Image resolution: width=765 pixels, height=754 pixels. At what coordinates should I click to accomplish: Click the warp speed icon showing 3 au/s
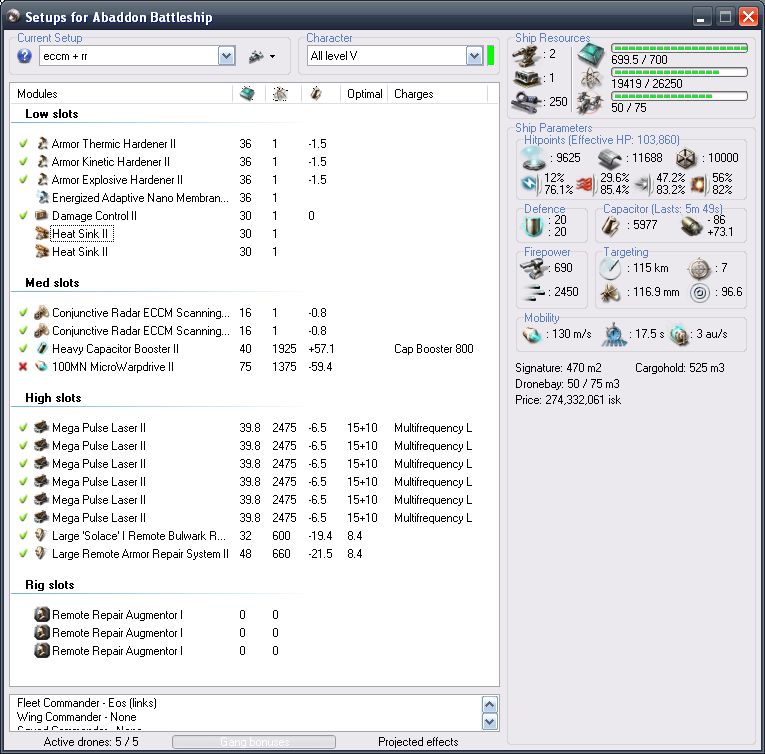pyautogui.click(x=679, y=335)
